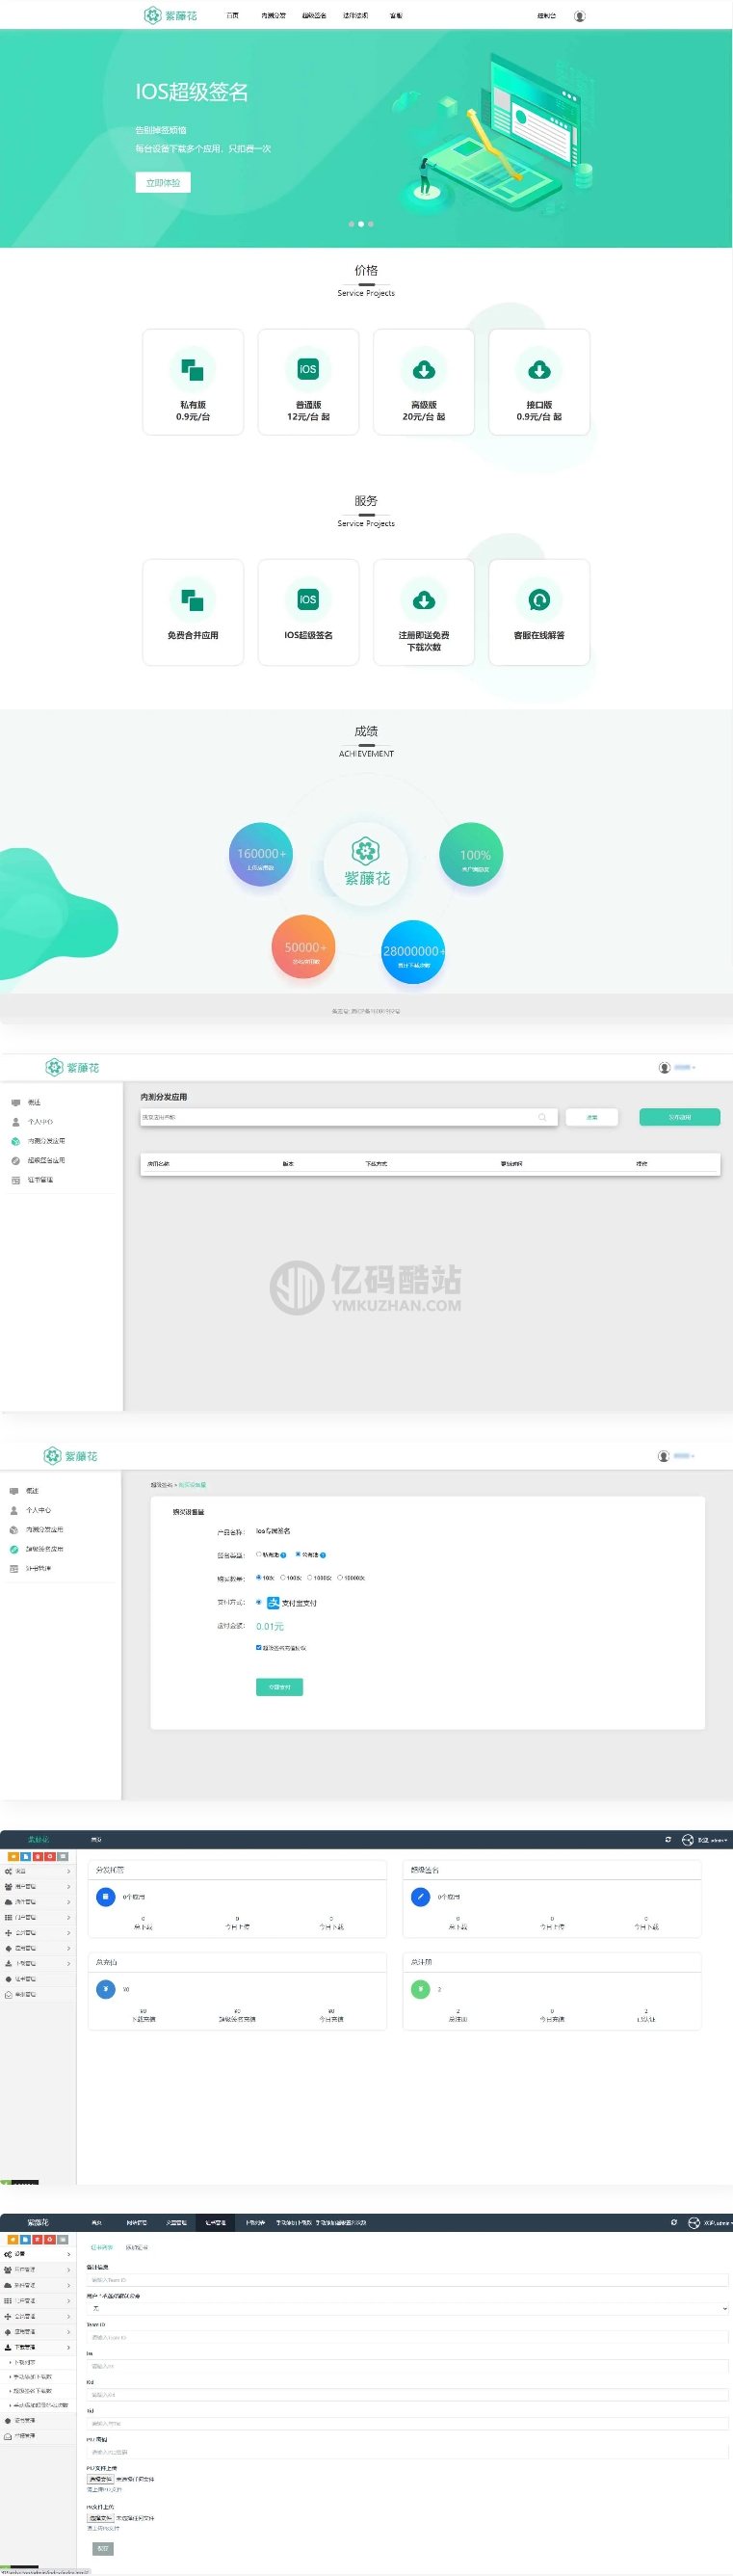Select the 100次 purchase quantity radio
This screenshot has height=2576, width=733.
point(283,1578)
